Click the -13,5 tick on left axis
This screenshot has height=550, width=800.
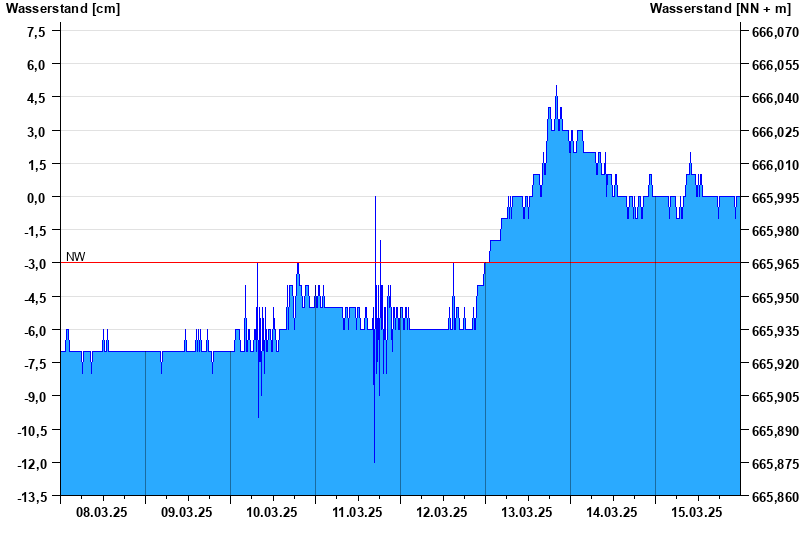pyautogui.click(x=32, y=496)
